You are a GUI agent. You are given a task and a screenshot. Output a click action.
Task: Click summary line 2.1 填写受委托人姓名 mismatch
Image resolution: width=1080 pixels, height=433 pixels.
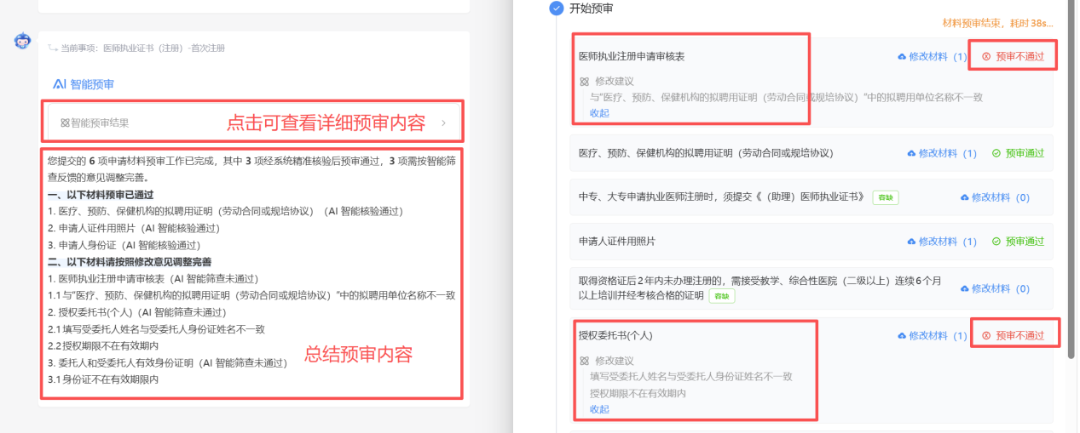(x=156, y=329)
